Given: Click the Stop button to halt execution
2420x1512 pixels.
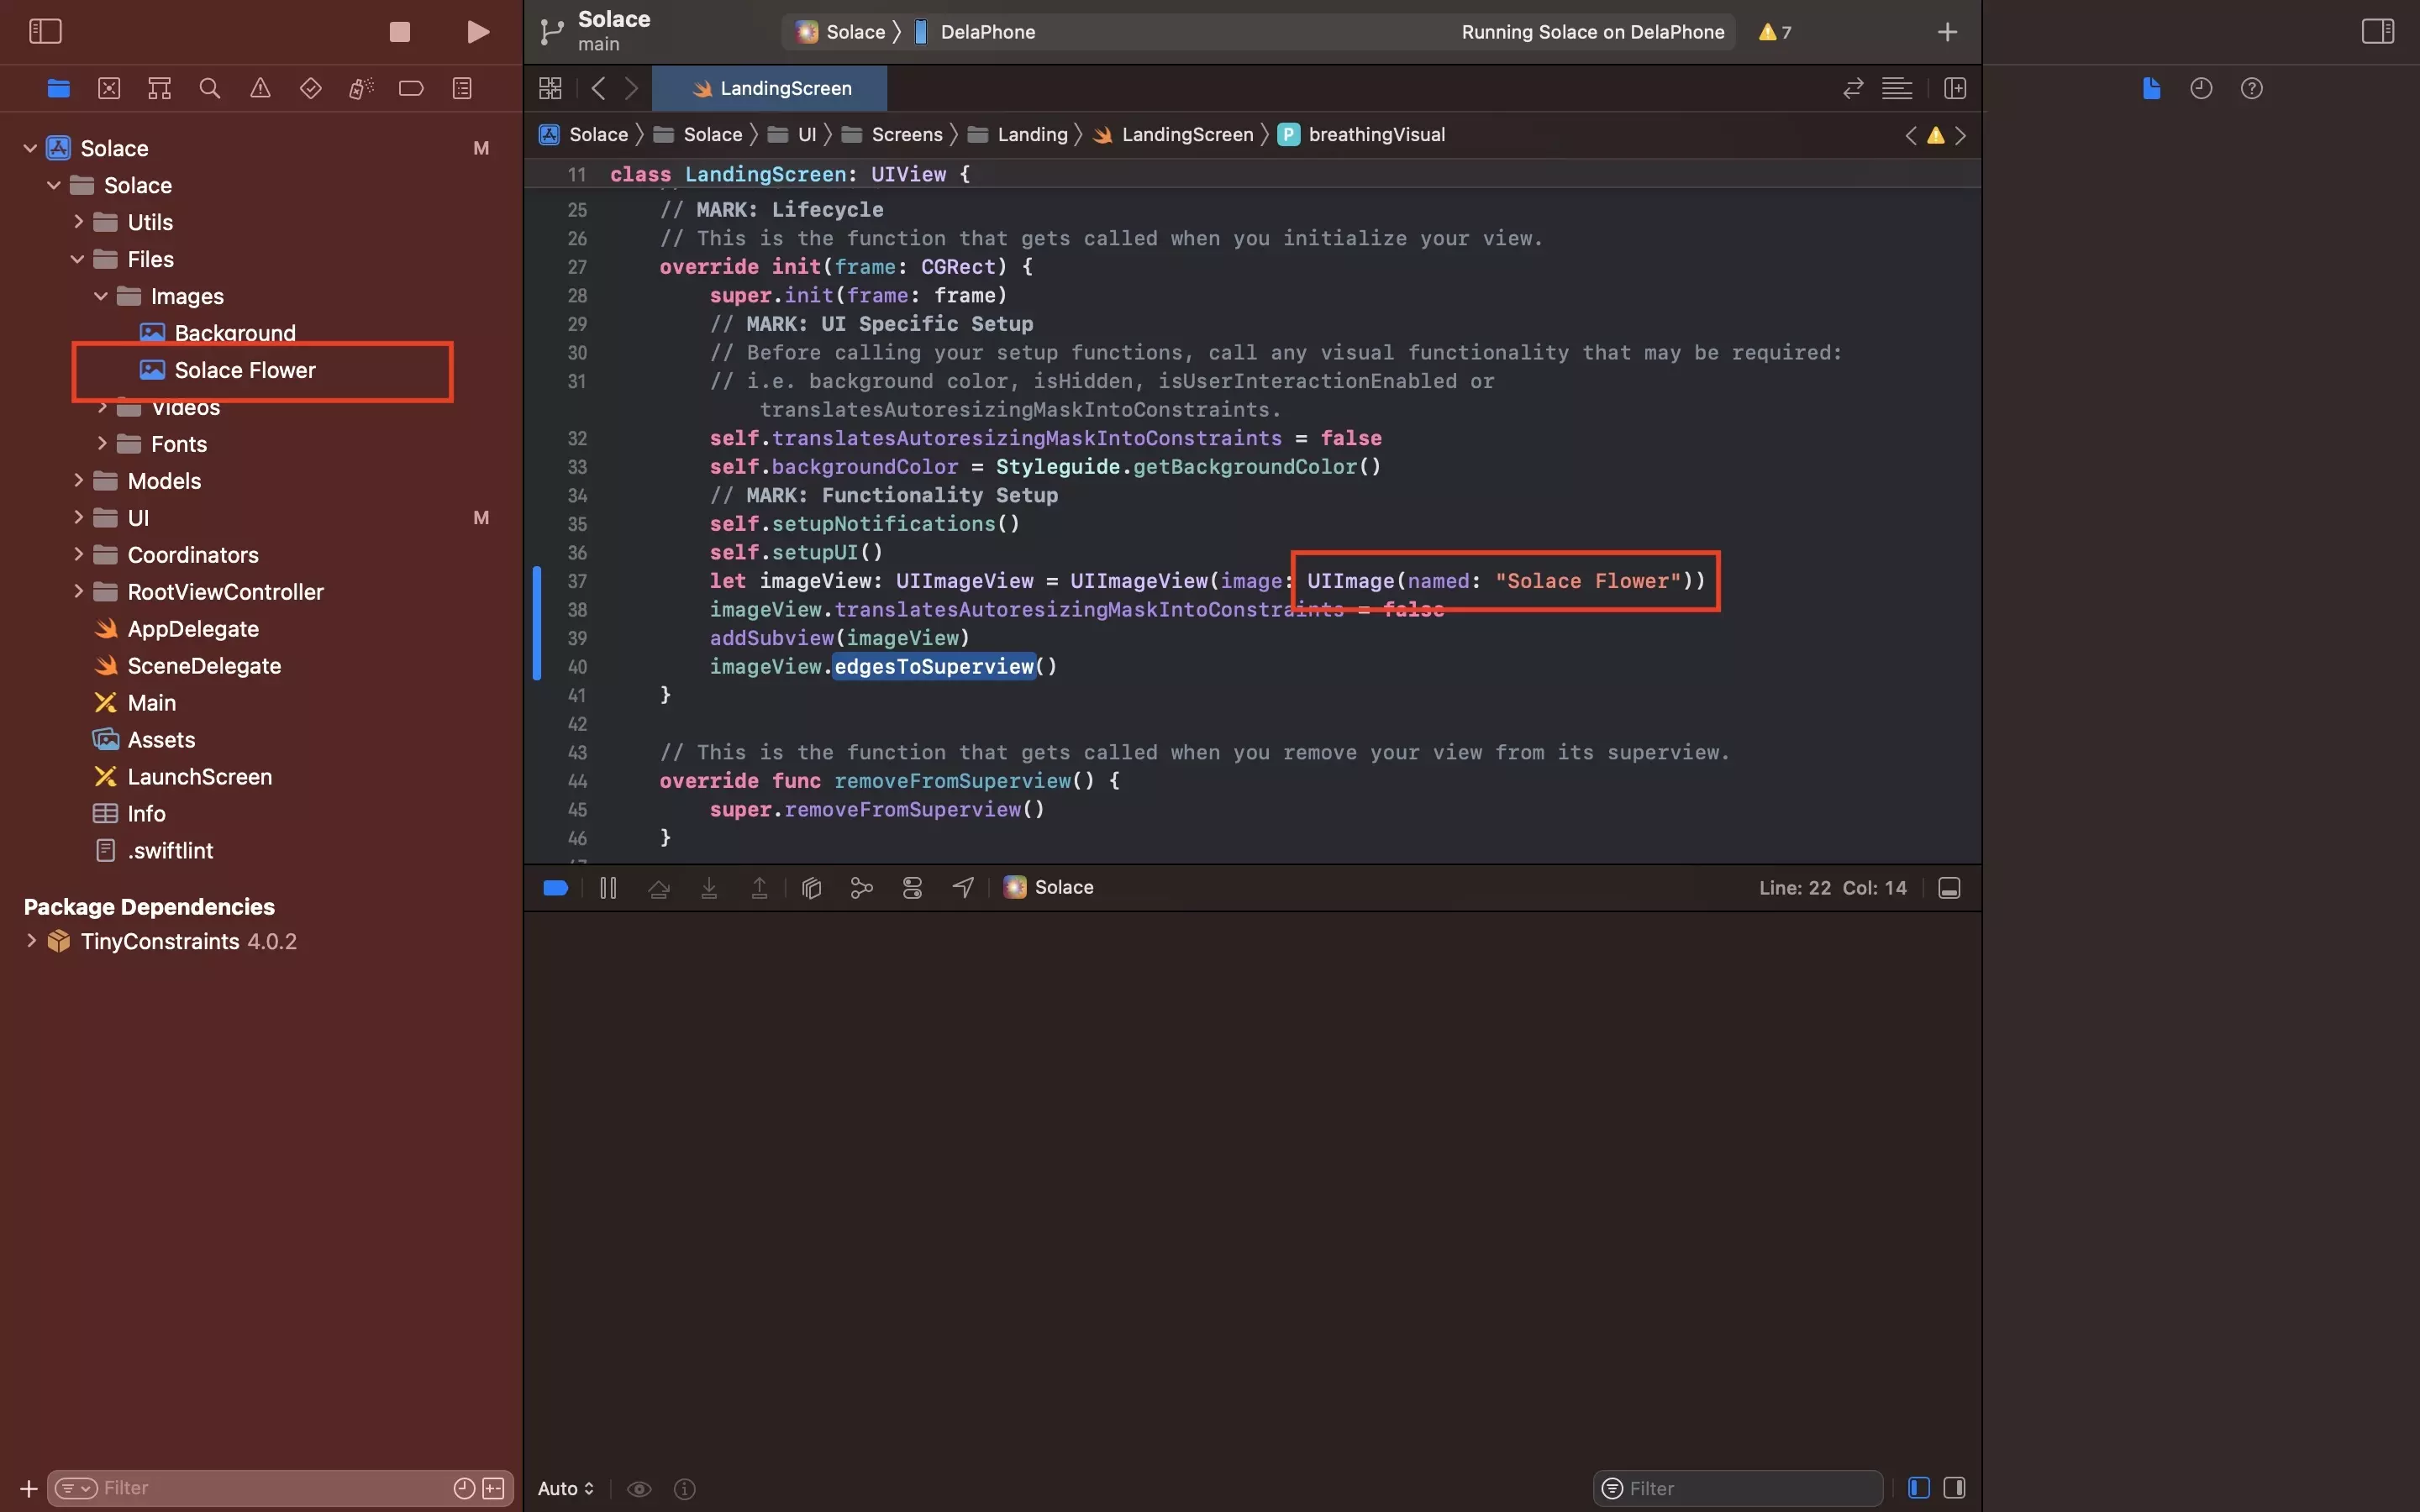Looking at the screenshot, I should coord(399,31).
